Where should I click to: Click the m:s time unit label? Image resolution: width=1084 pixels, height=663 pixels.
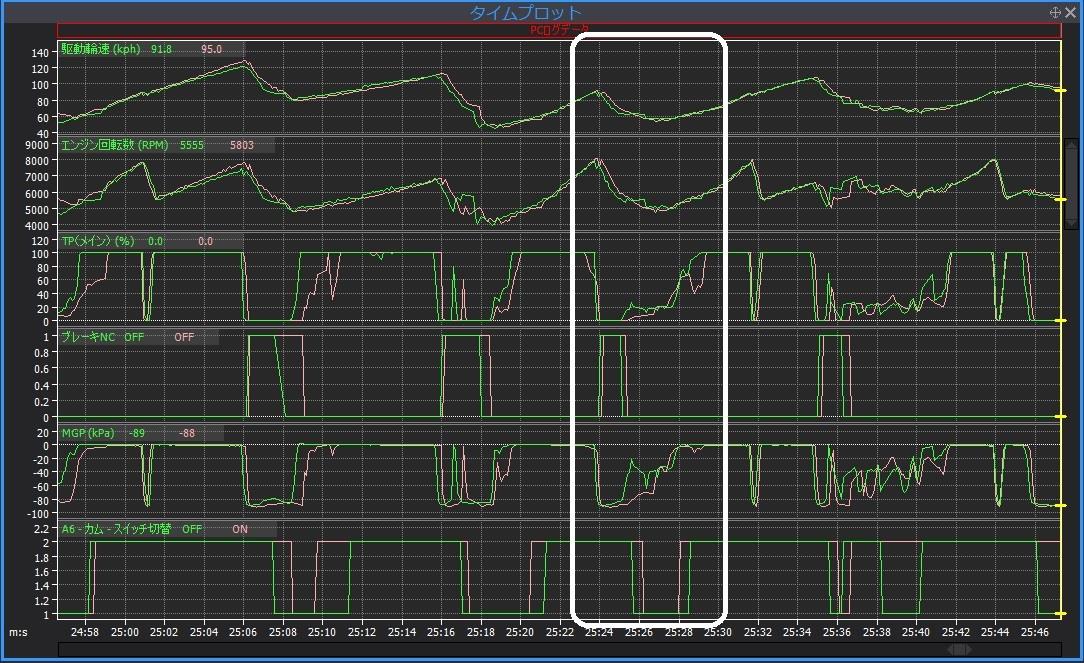coord(19,632)
